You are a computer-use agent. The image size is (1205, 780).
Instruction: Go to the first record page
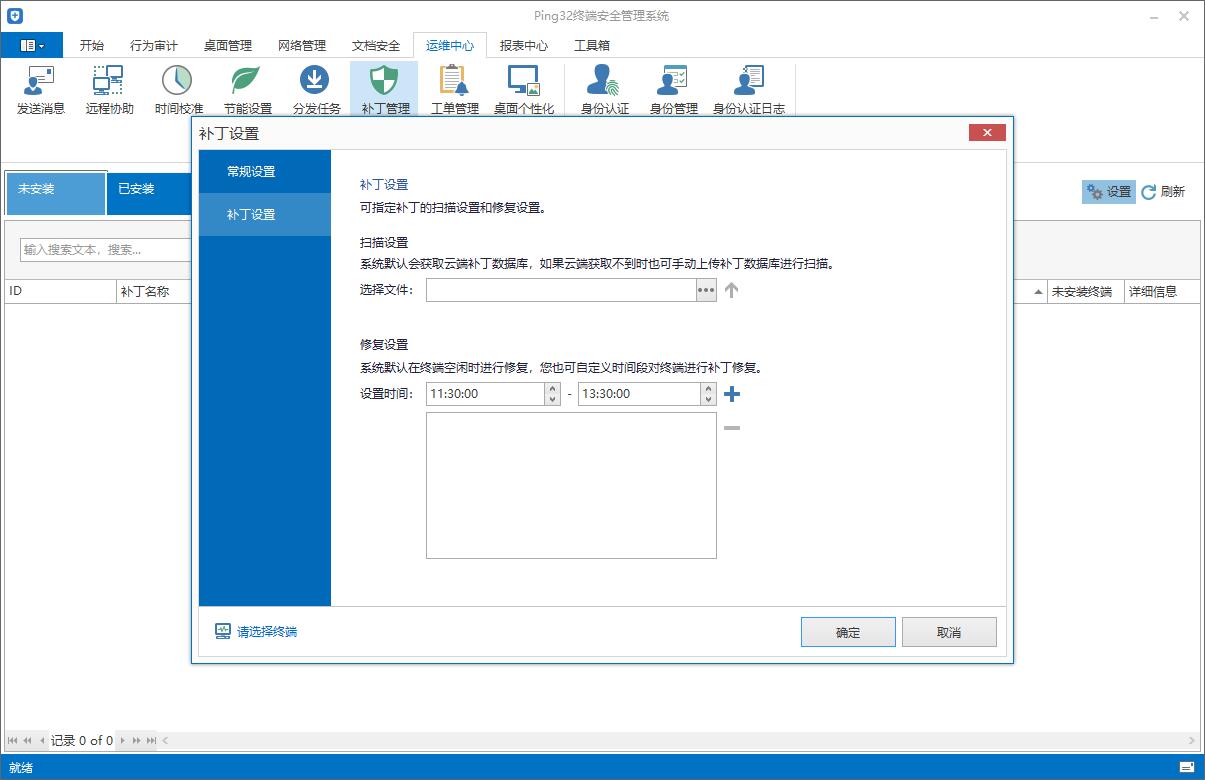(x=12, y=741)
